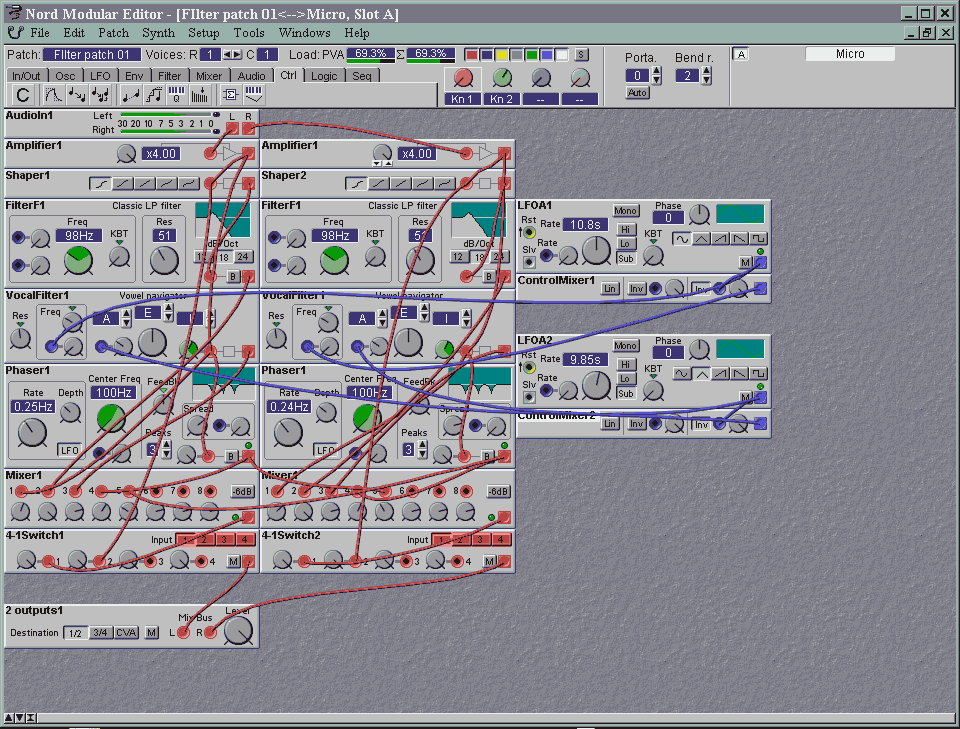The height and width of the screenshot is (729, 960).
Task: Pick the red cable color swatch
Action: tap(471, 55)
